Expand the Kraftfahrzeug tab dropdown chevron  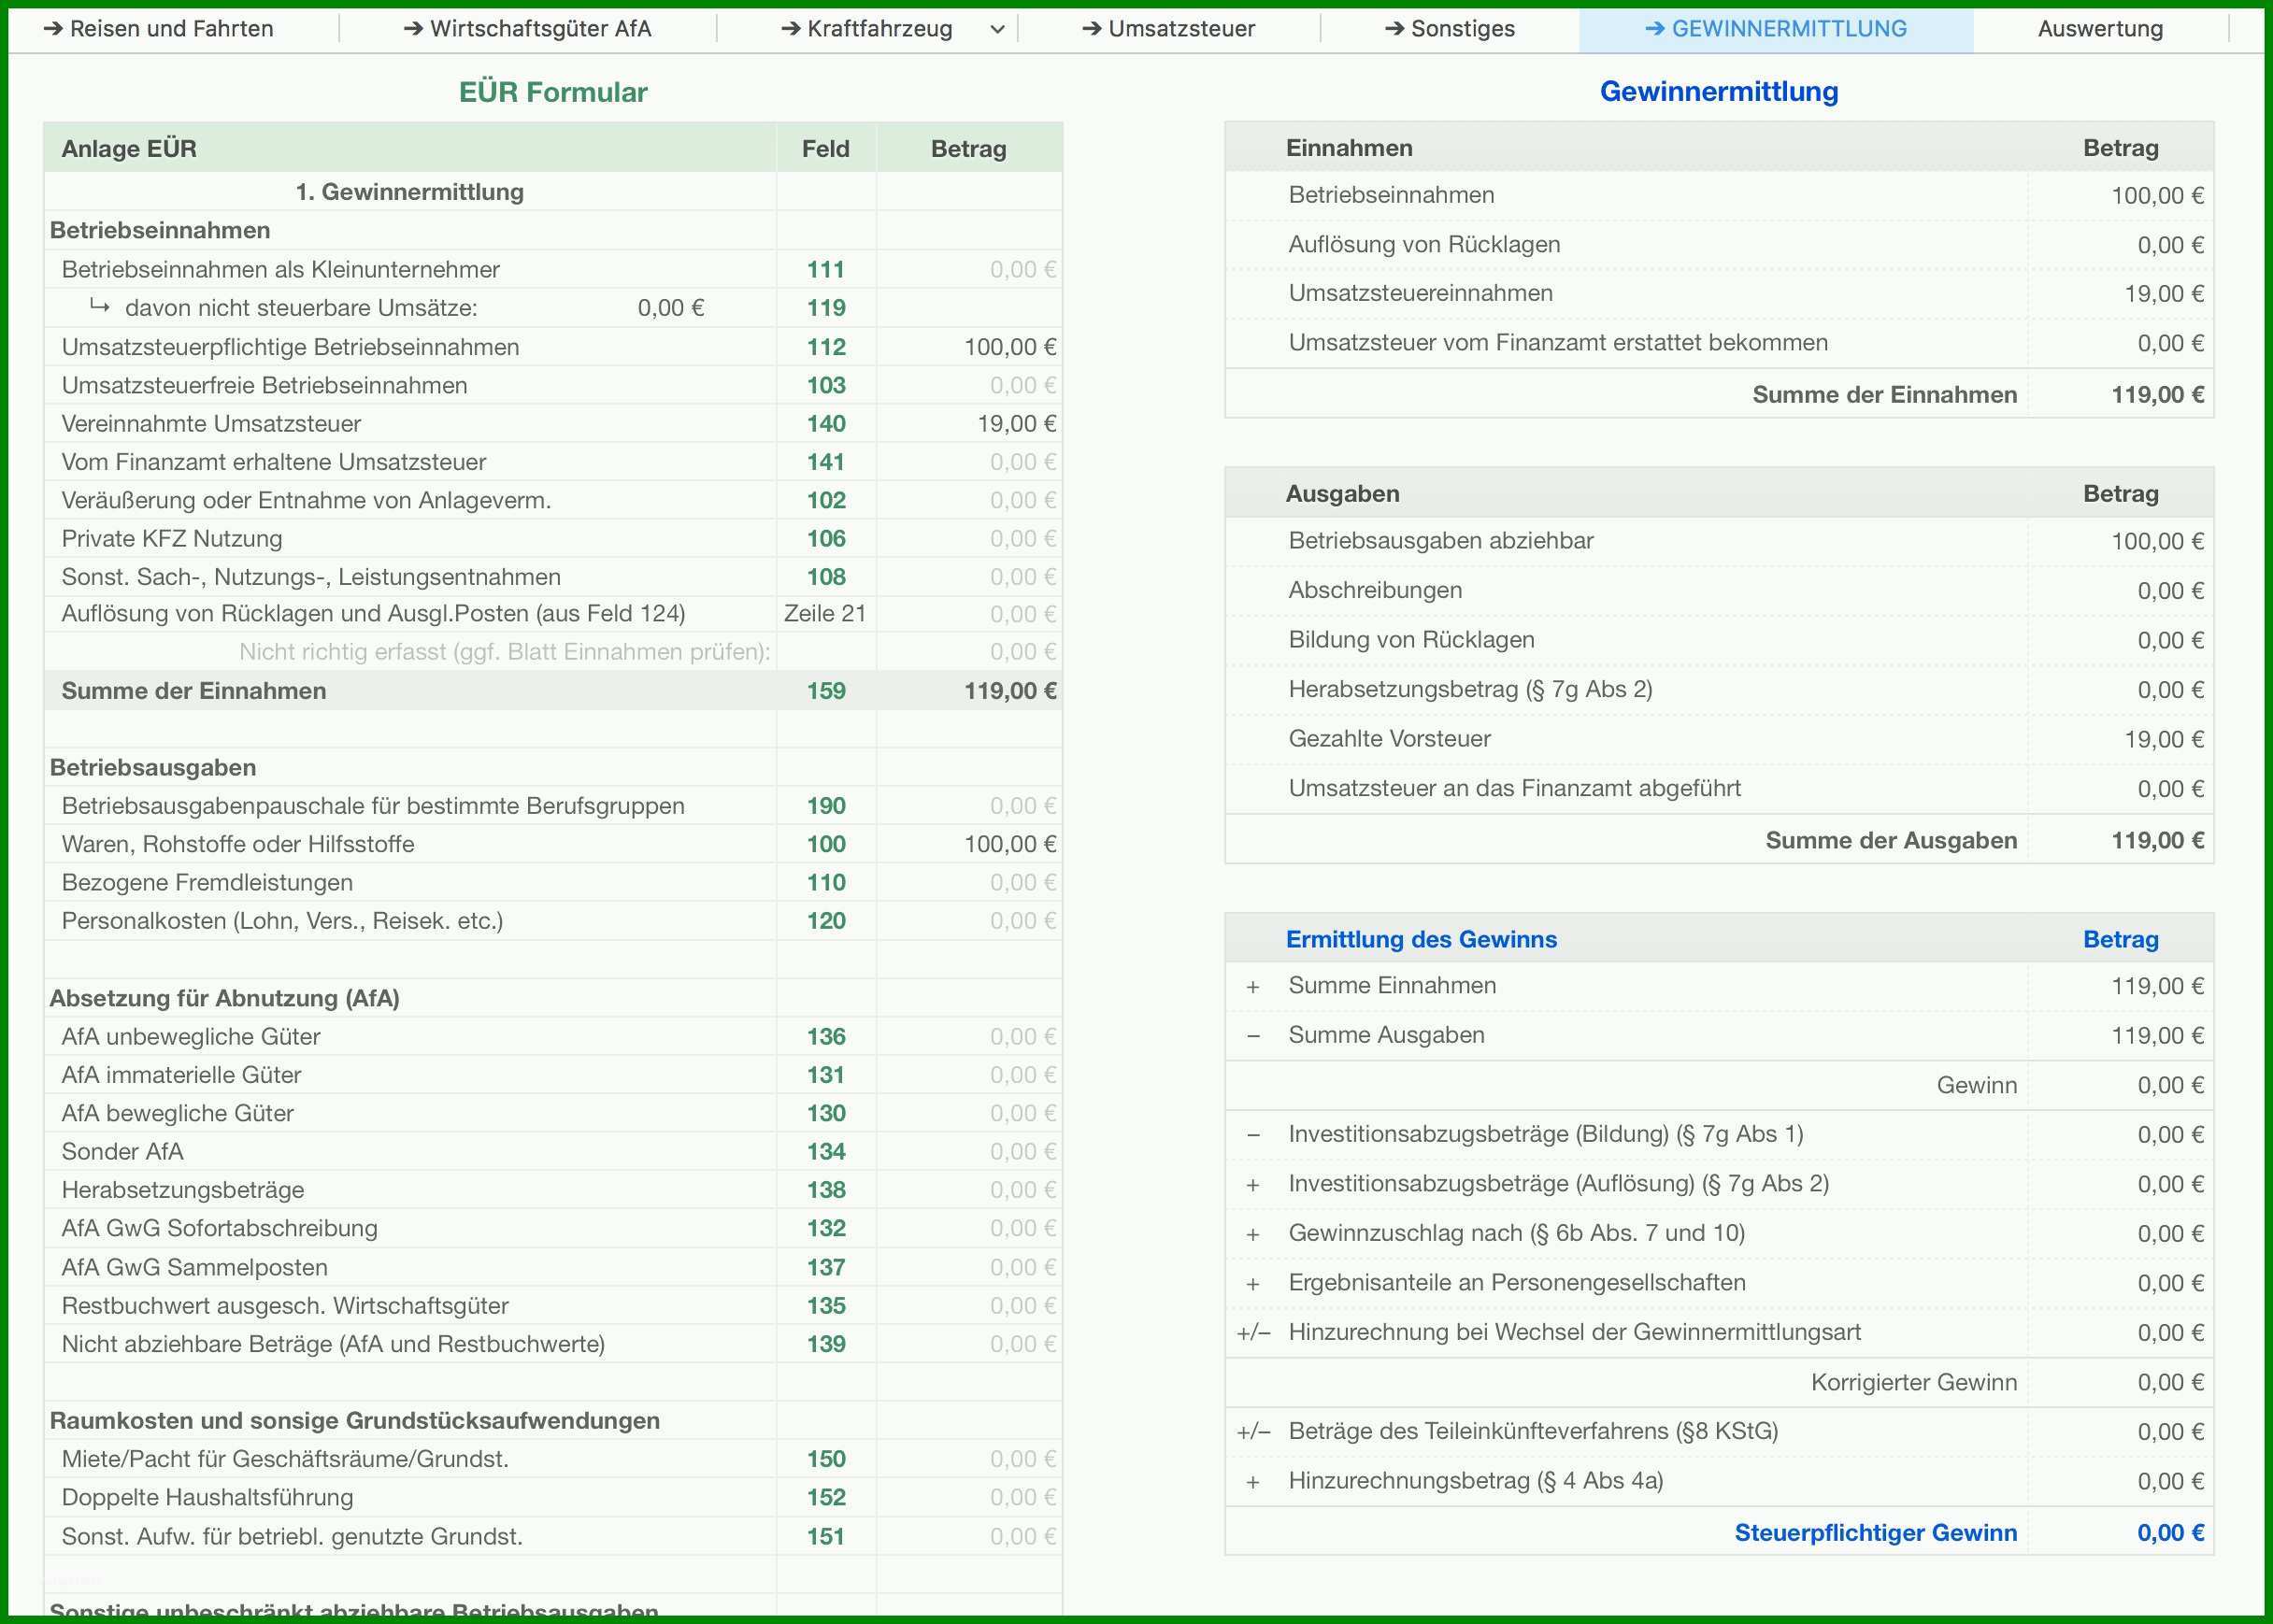997,30
